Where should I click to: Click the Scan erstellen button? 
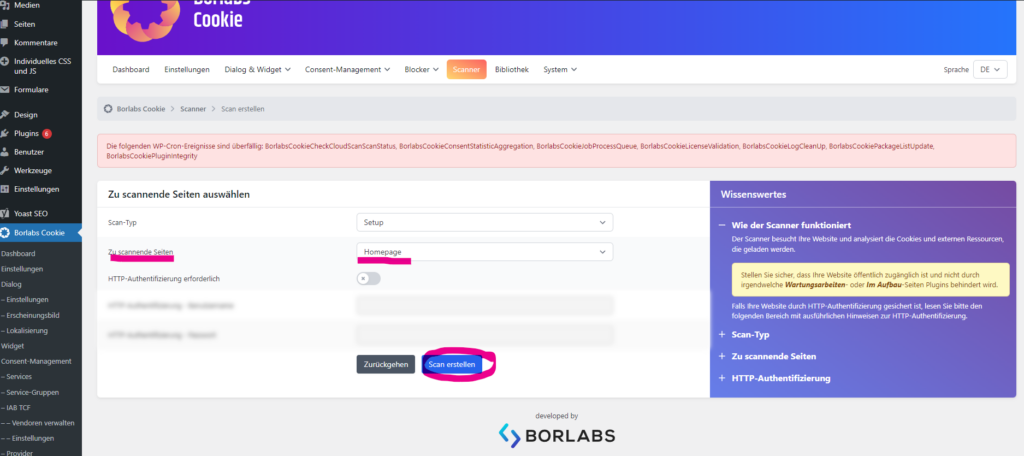[x=451, y=365]
